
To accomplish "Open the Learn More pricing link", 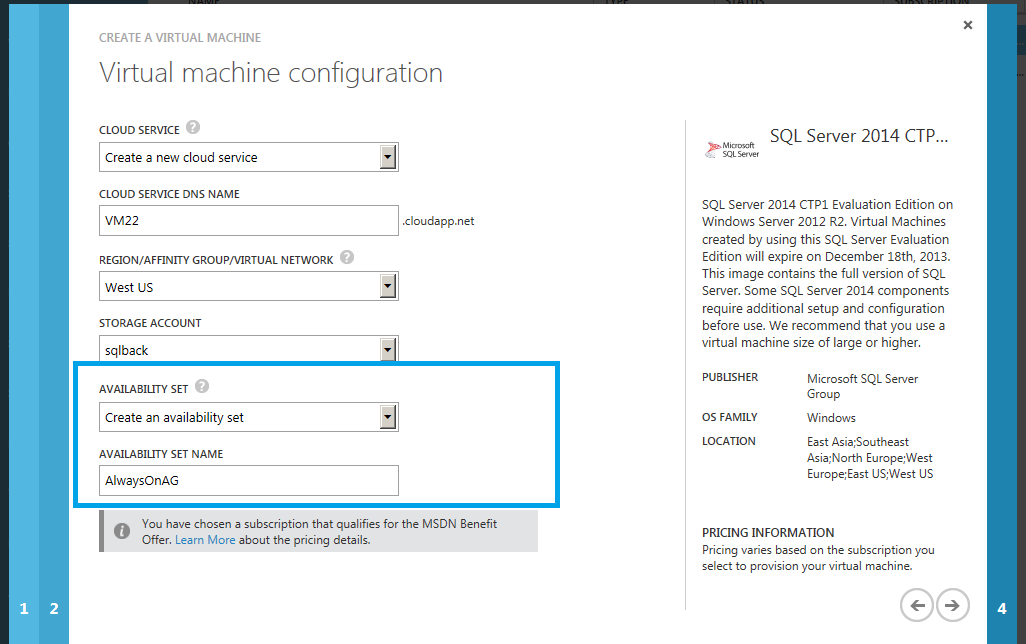I will [x=205, y=540].
